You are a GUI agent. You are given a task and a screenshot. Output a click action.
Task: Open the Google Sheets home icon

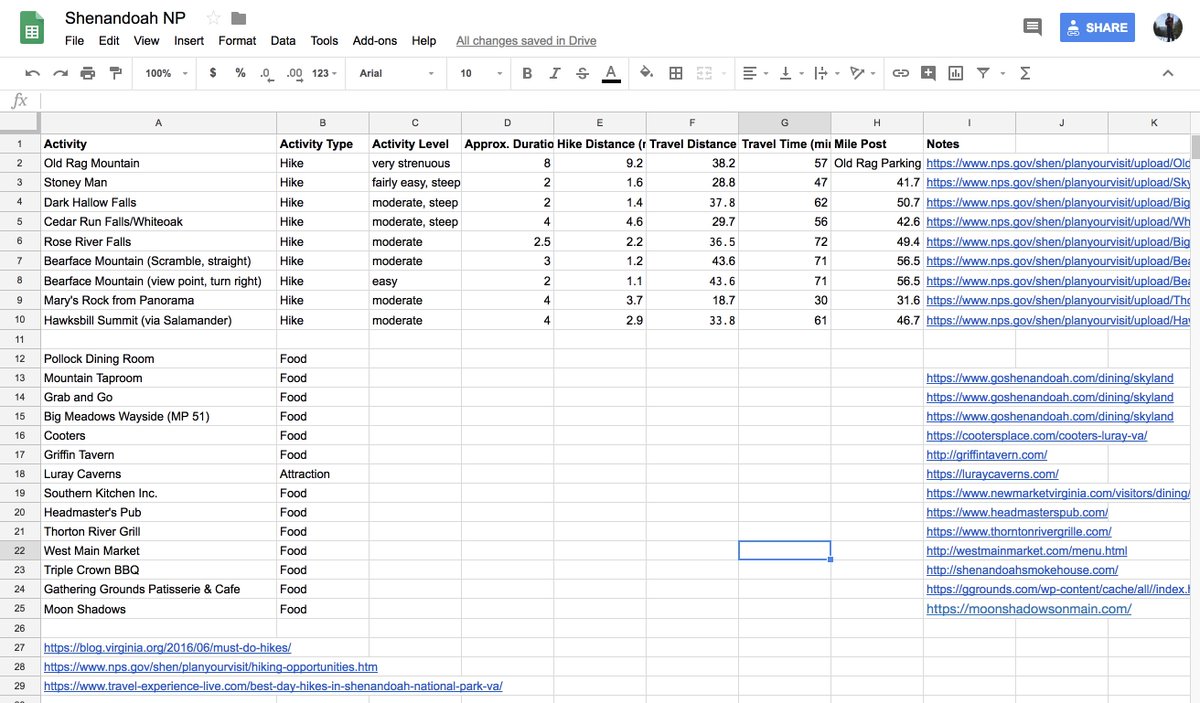pyautogui.click(x=32, y=27)
